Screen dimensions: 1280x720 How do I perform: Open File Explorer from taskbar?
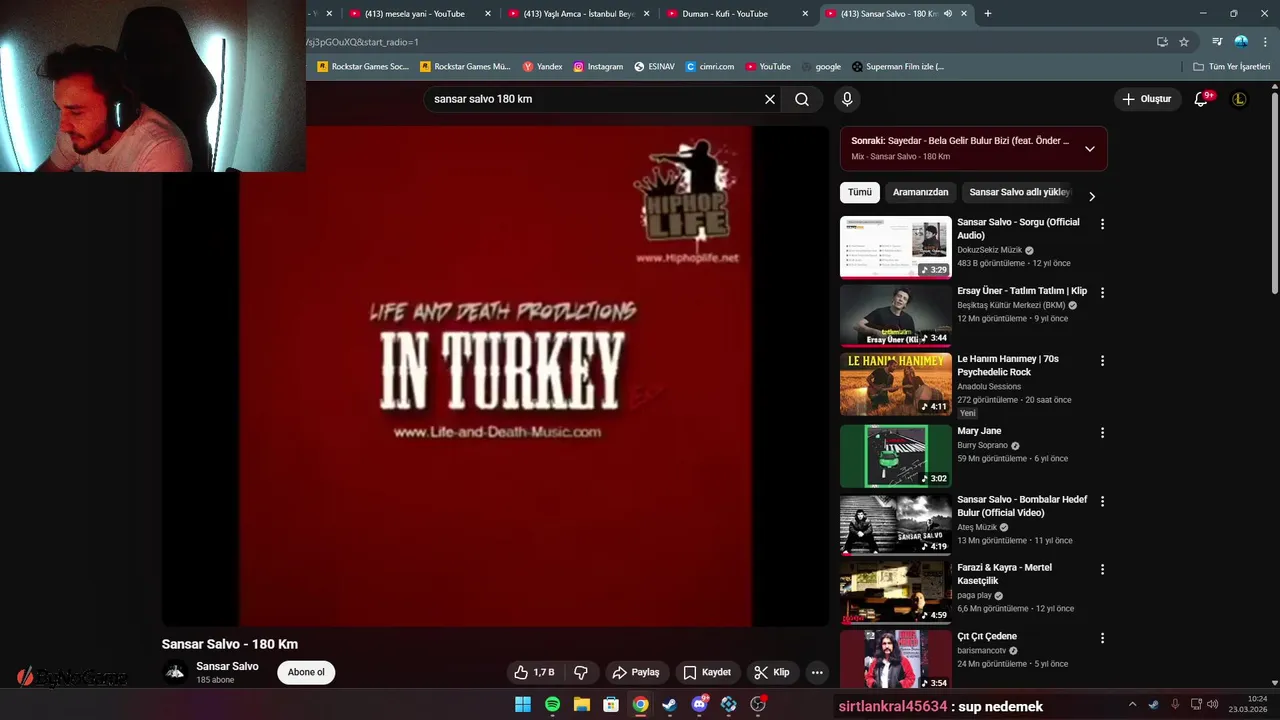(582, 704)
